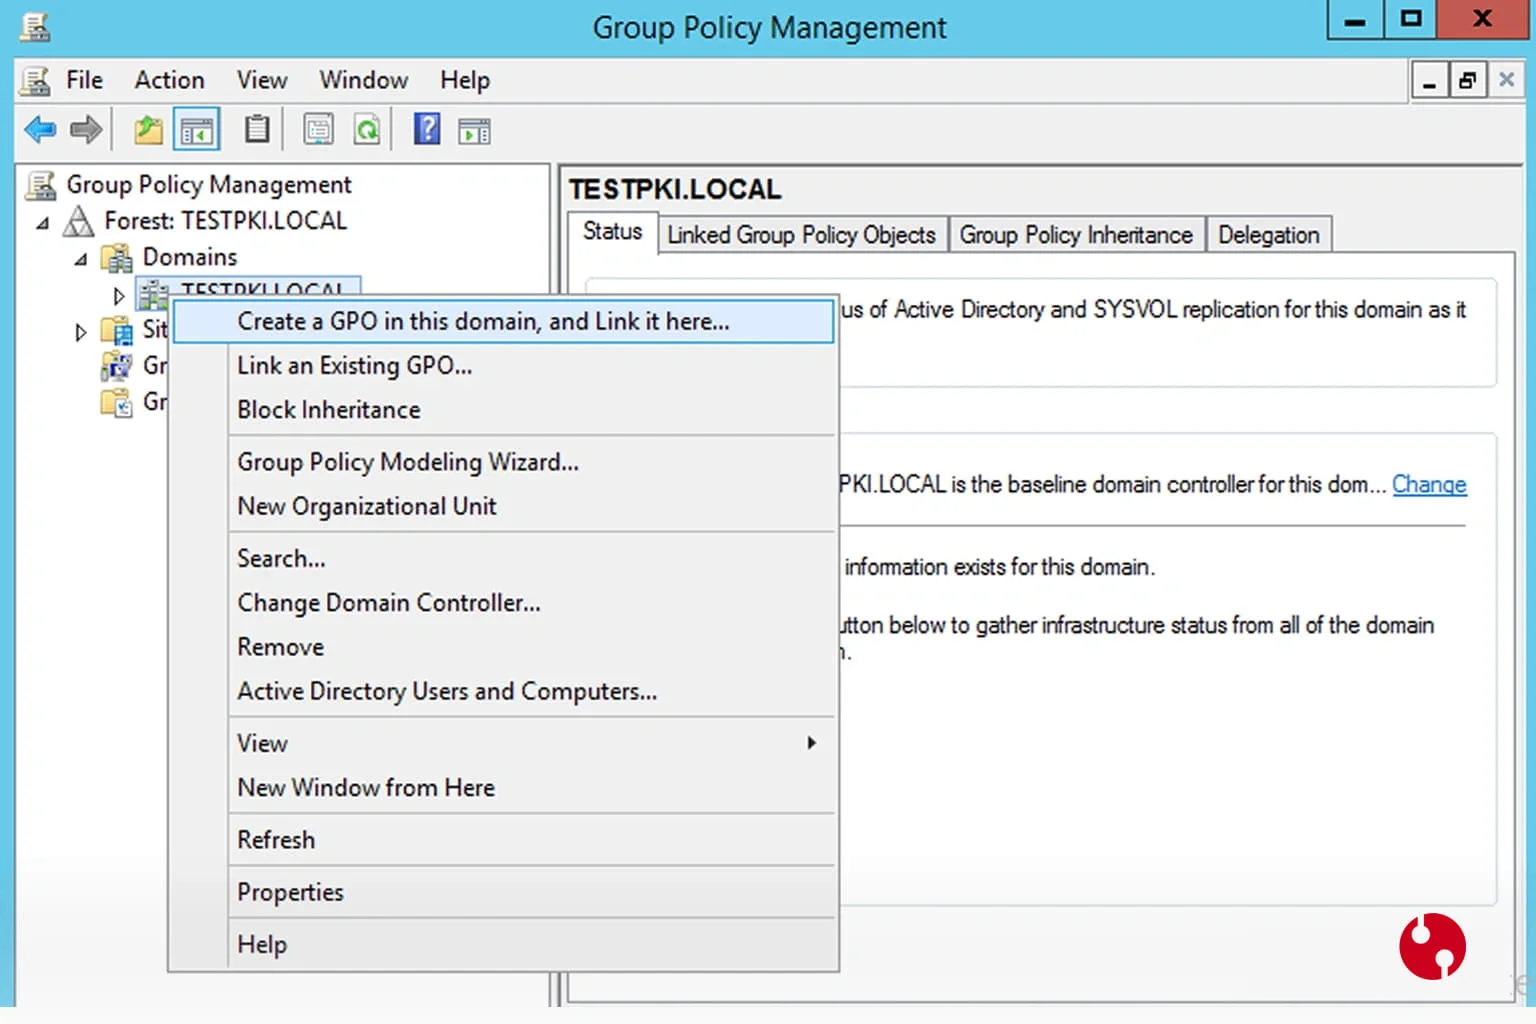Open the View submenu arrow in context menu
Screen dimensions: 1536x1024
(x=811, y=743)
